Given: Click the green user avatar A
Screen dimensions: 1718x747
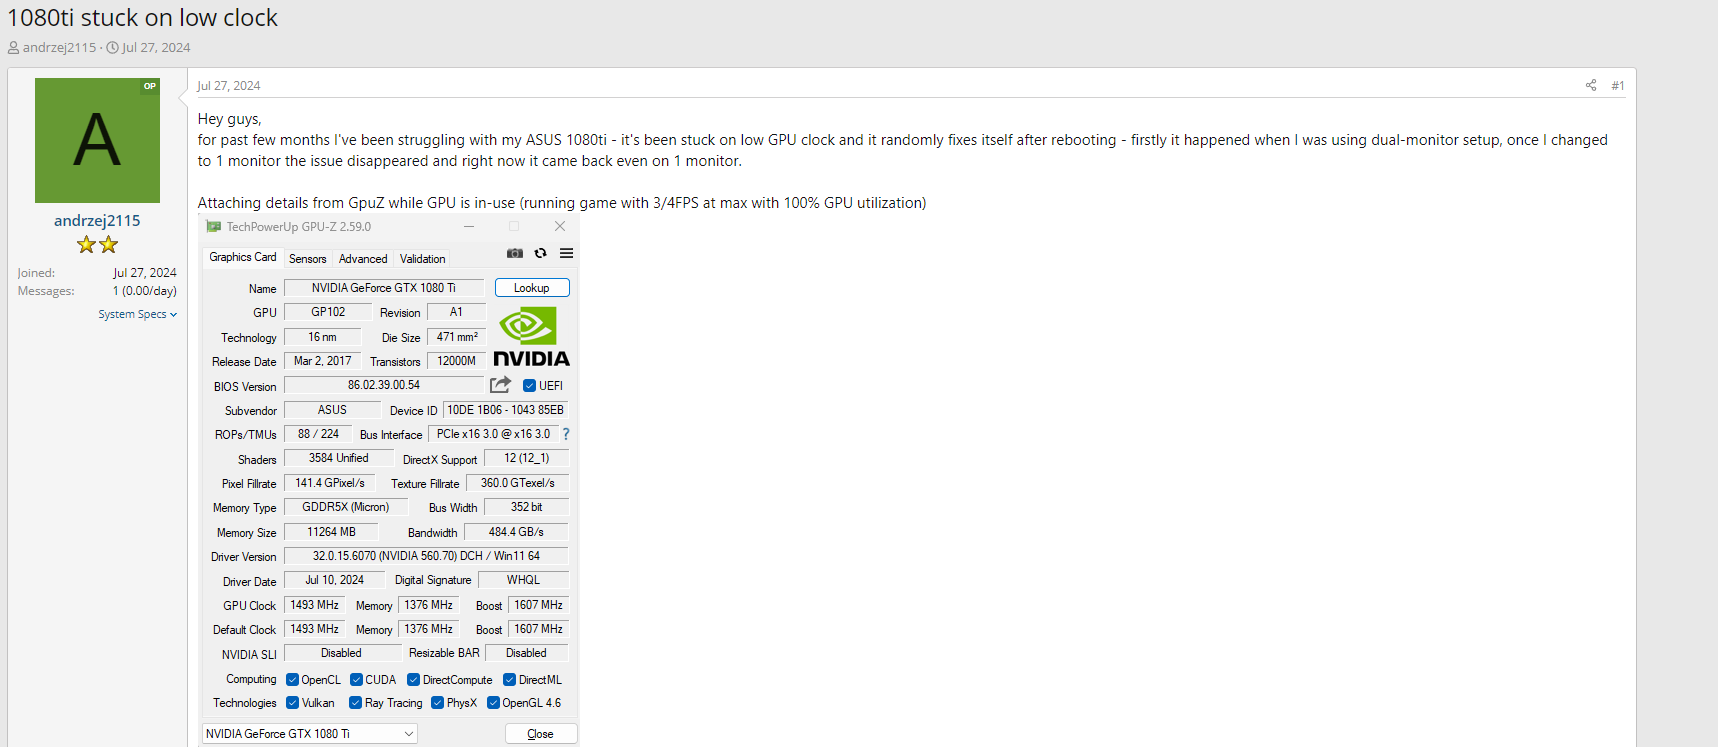Looking at the screenshot, I should tap(97, 141).
